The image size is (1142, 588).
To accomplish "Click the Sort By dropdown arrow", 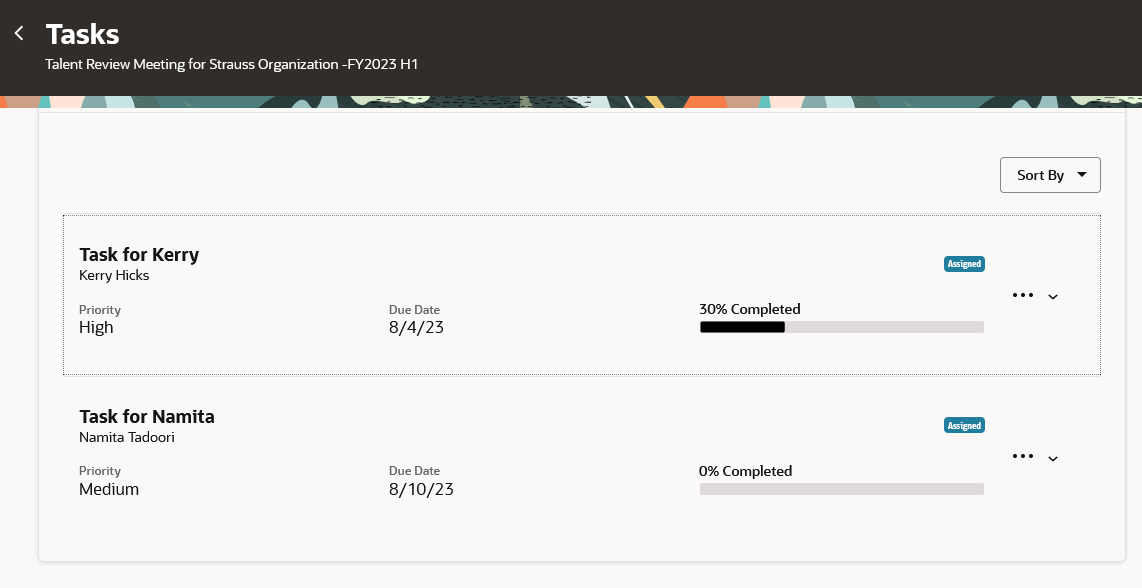I will (1082, 175).
